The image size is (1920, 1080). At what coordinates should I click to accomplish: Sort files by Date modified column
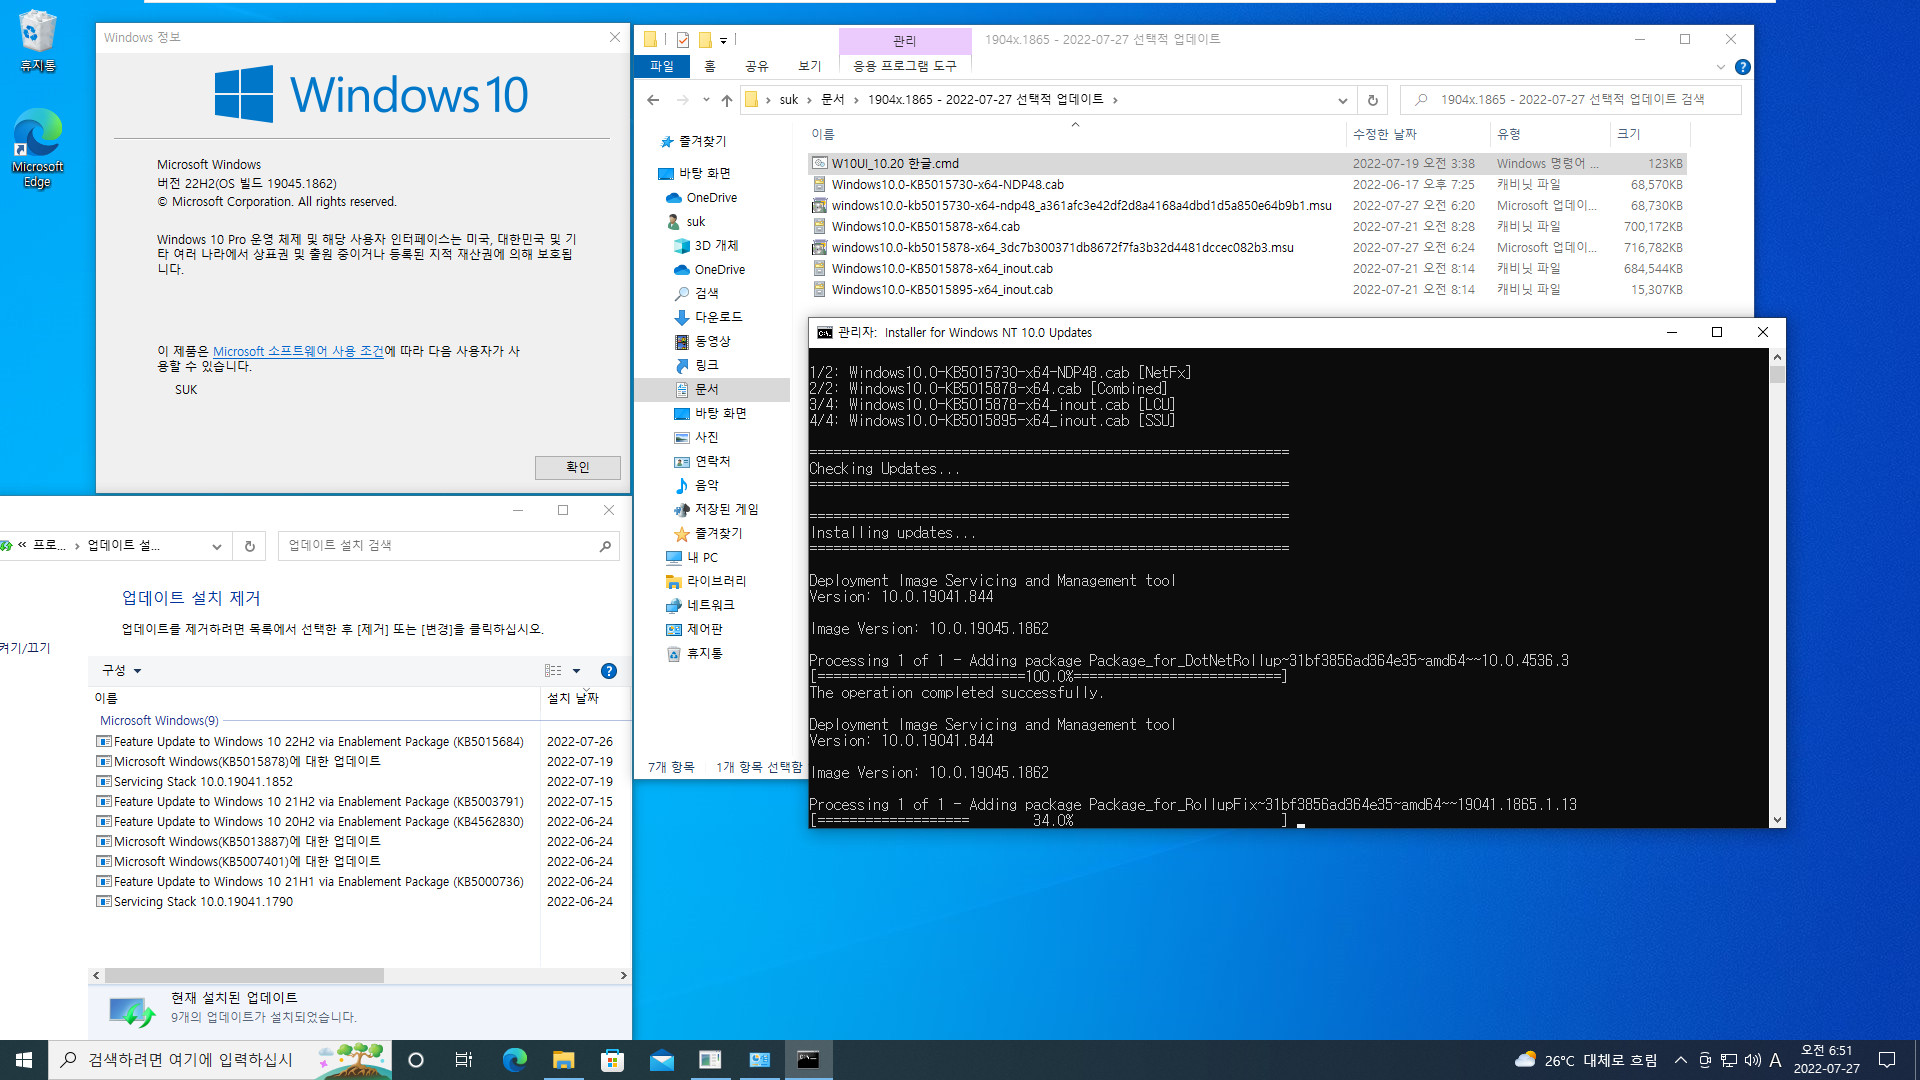1418,134
